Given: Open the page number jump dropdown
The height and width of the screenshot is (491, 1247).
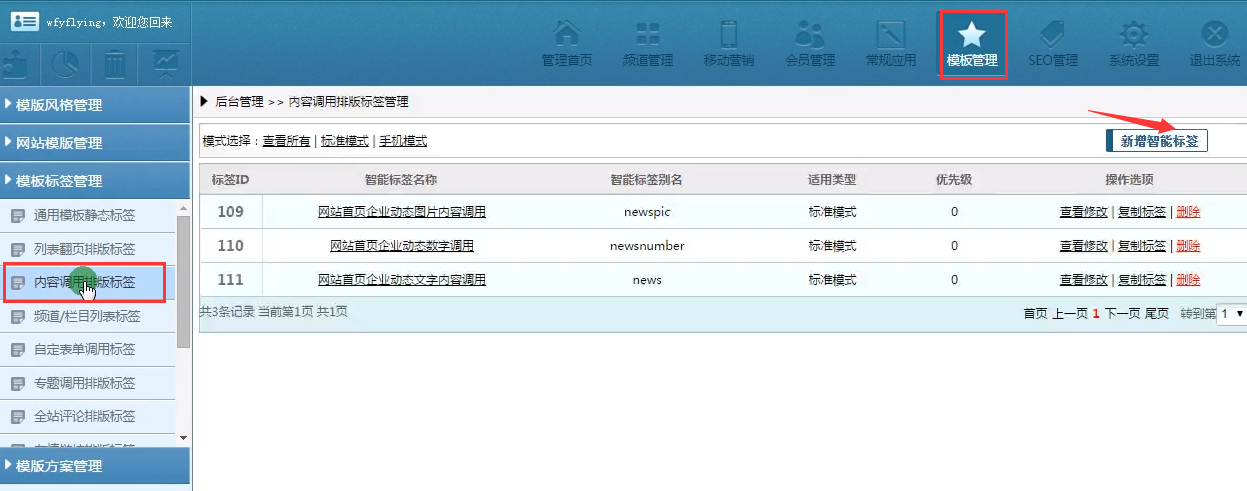Looking at the screenshot, I should 1231,314.
